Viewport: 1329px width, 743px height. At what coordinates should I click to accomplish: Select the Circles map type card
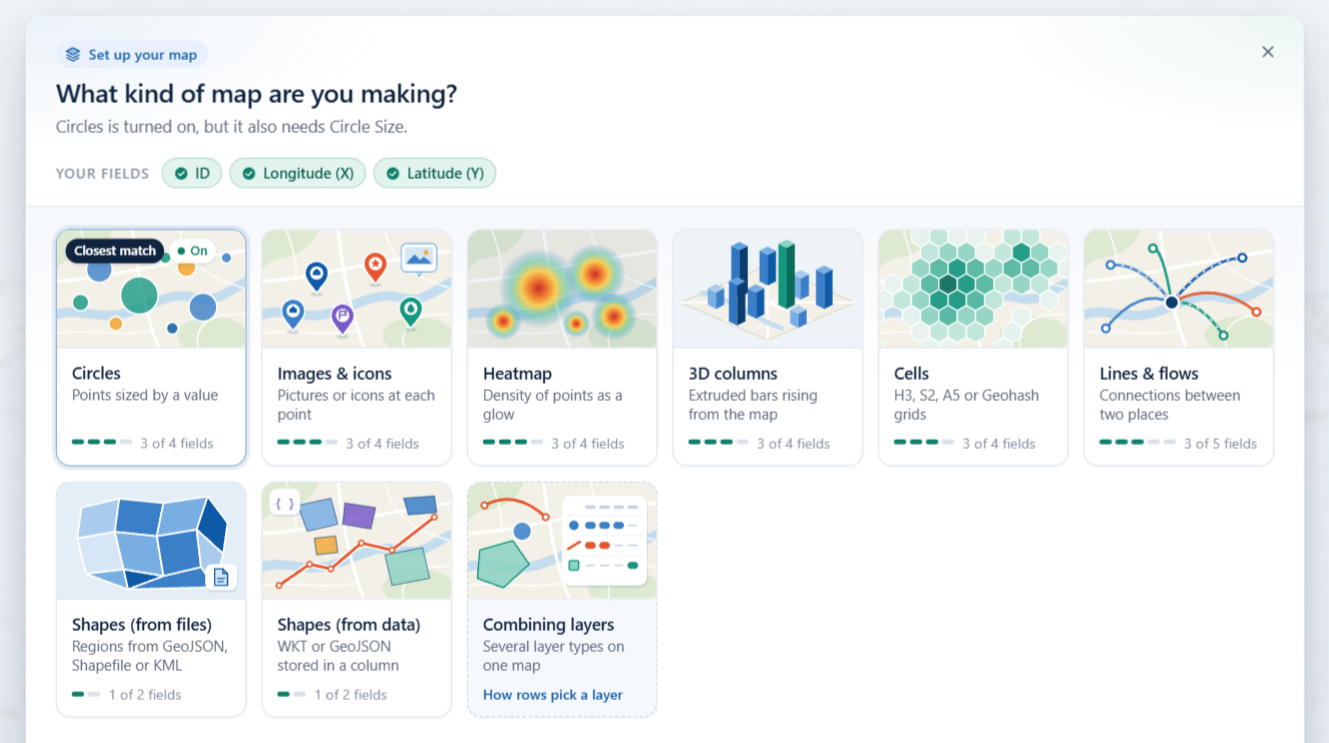[151, 348]
